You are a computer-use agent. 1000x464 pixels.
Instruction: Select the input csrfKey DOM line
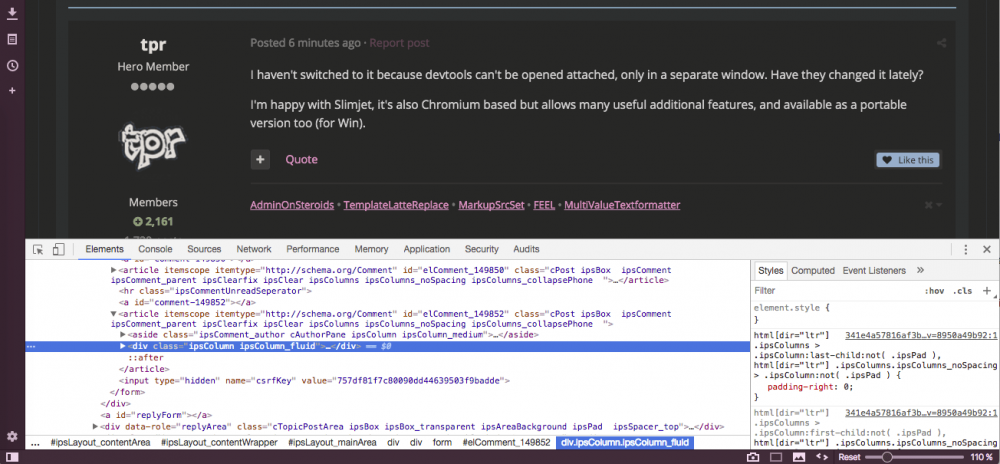(x=314, y=381)
